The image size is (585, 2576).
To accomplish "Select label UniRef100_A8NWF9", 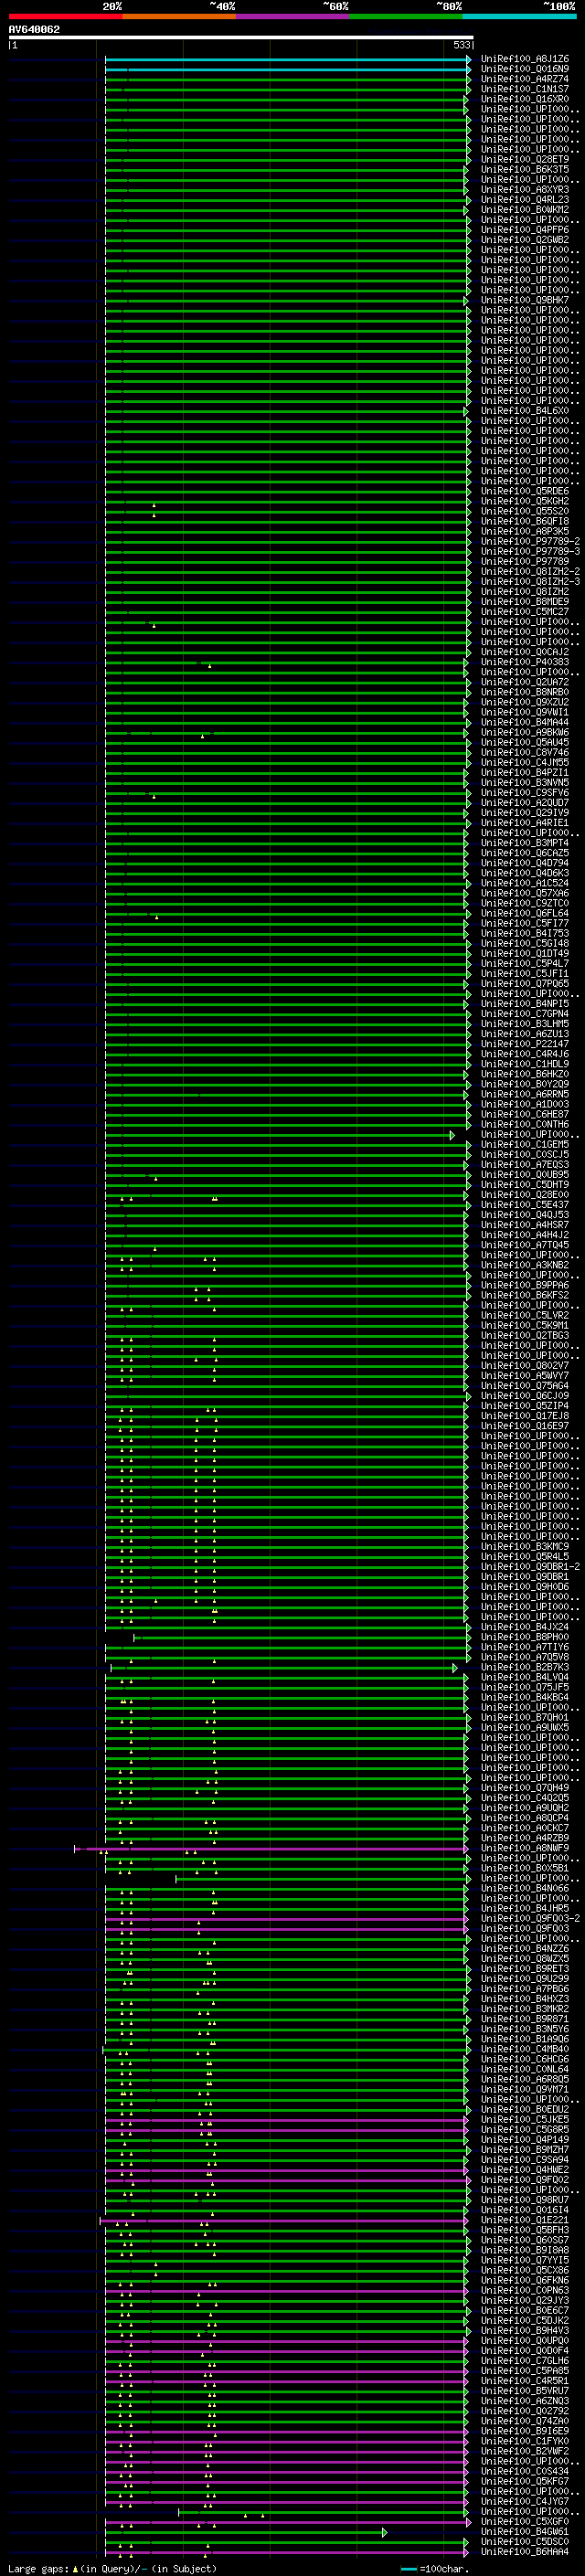I will pyautogui.click(x=525, y=1848).
